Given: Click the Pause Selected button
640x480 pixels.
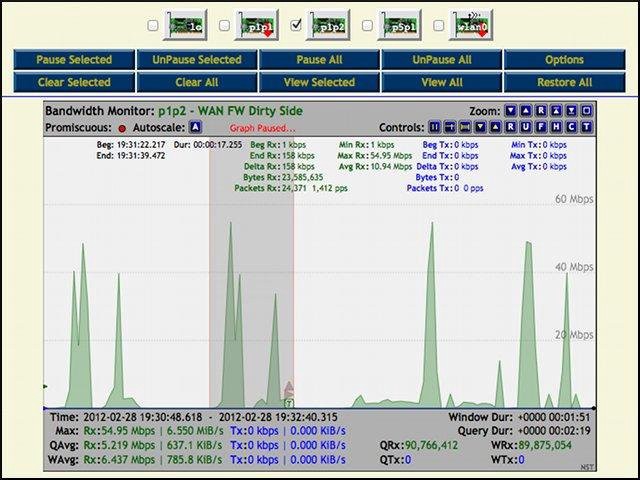Looking at the screenshot, I should click(74, 60).
